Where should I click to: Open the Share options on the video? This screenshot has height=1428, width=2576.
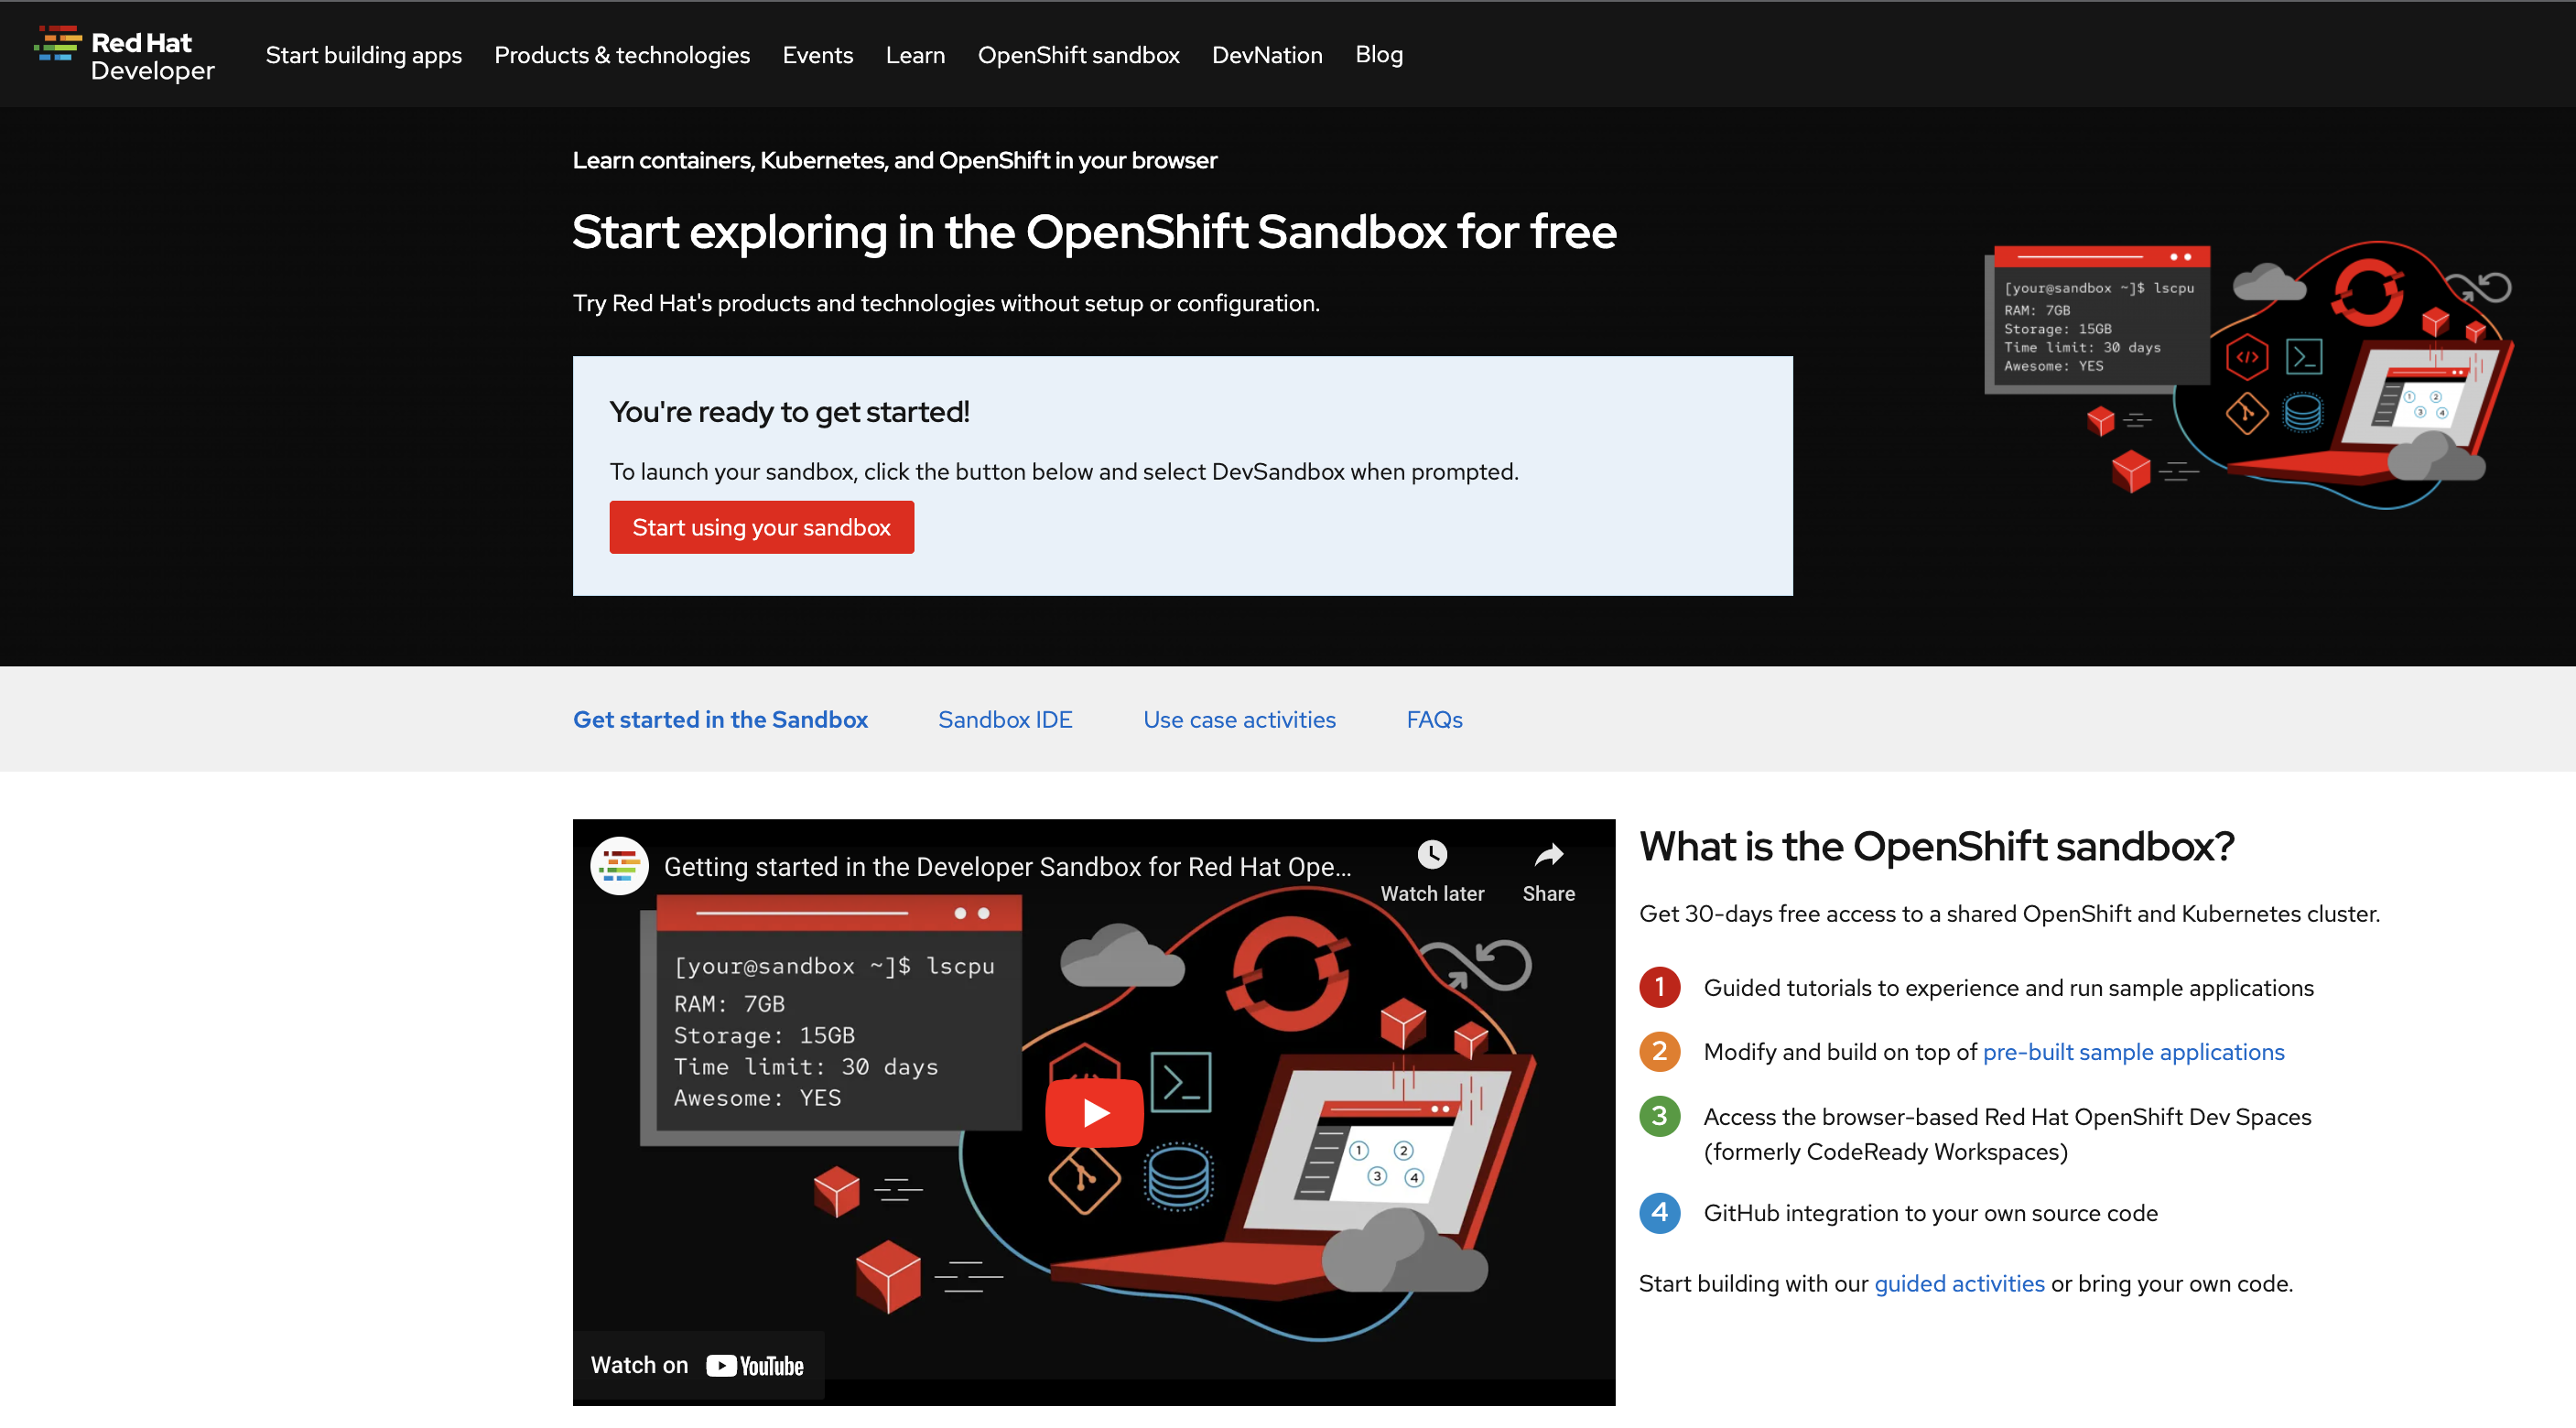(1548, 856)
